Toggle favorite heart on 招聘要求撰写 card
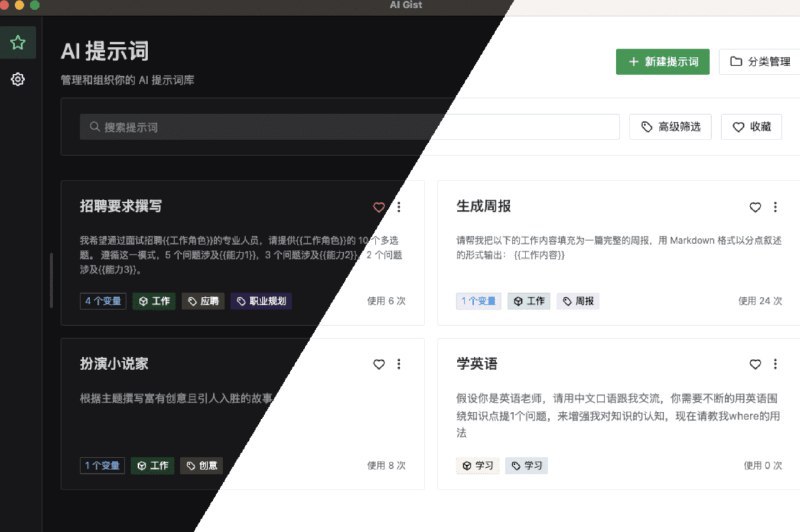The height and width of the screenshot is (532, 800). (379, 207)
